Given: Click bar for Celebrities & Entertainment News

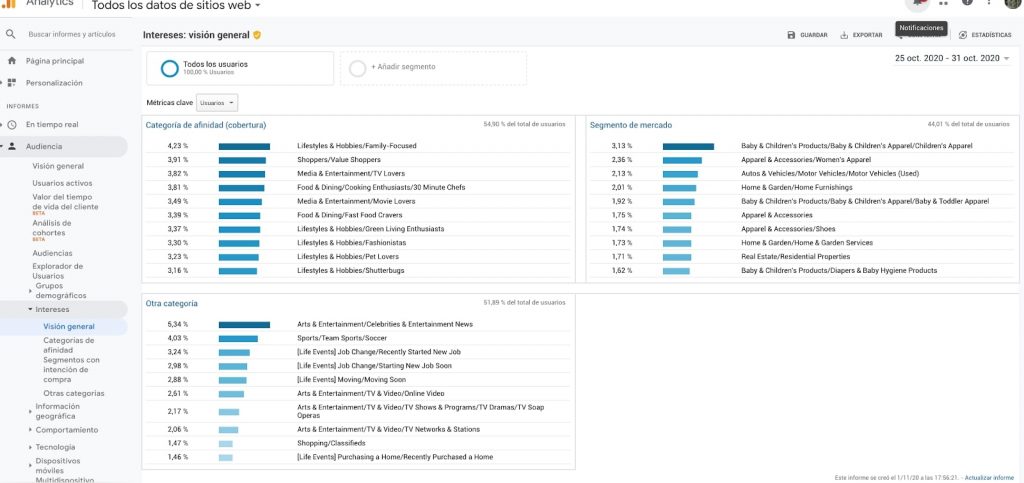Looking at the screenshot, I should click(244, 324).
